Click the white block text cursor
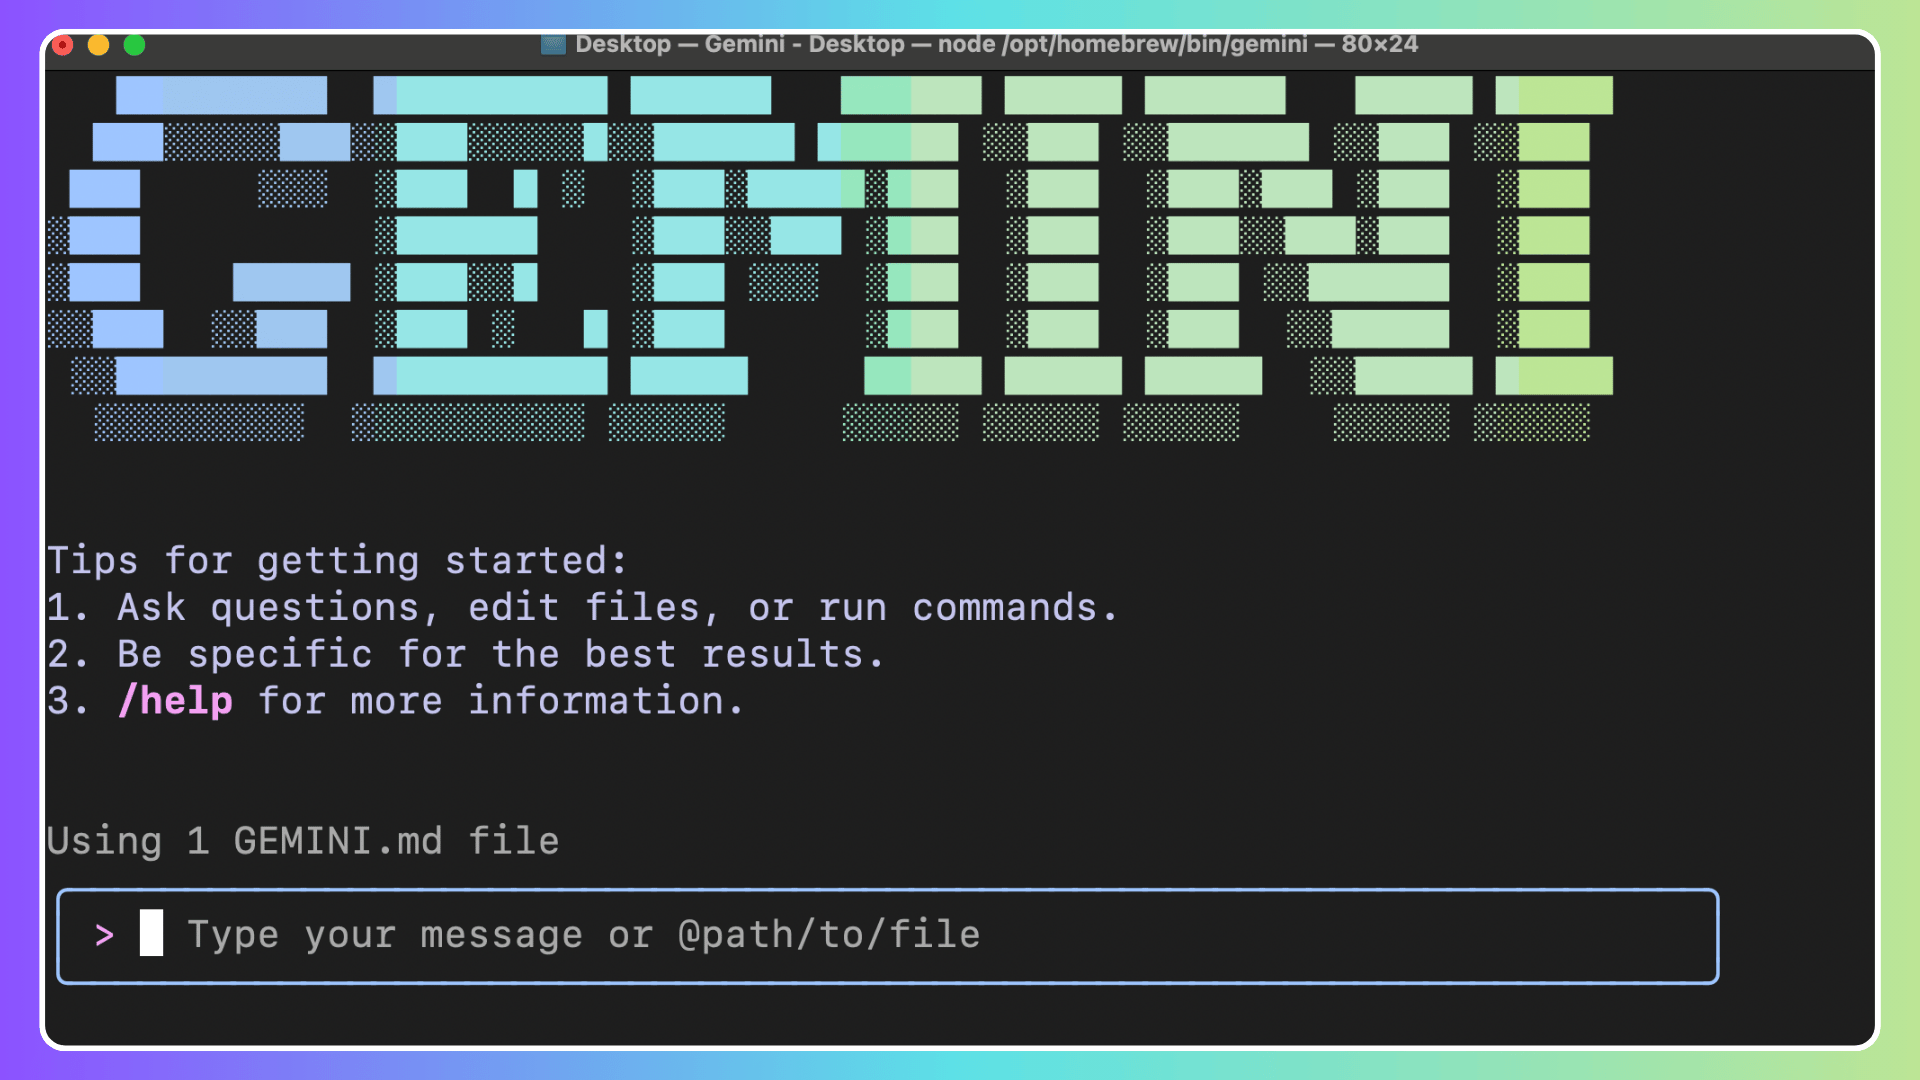 pyautogui.click(x=151, y=933)
